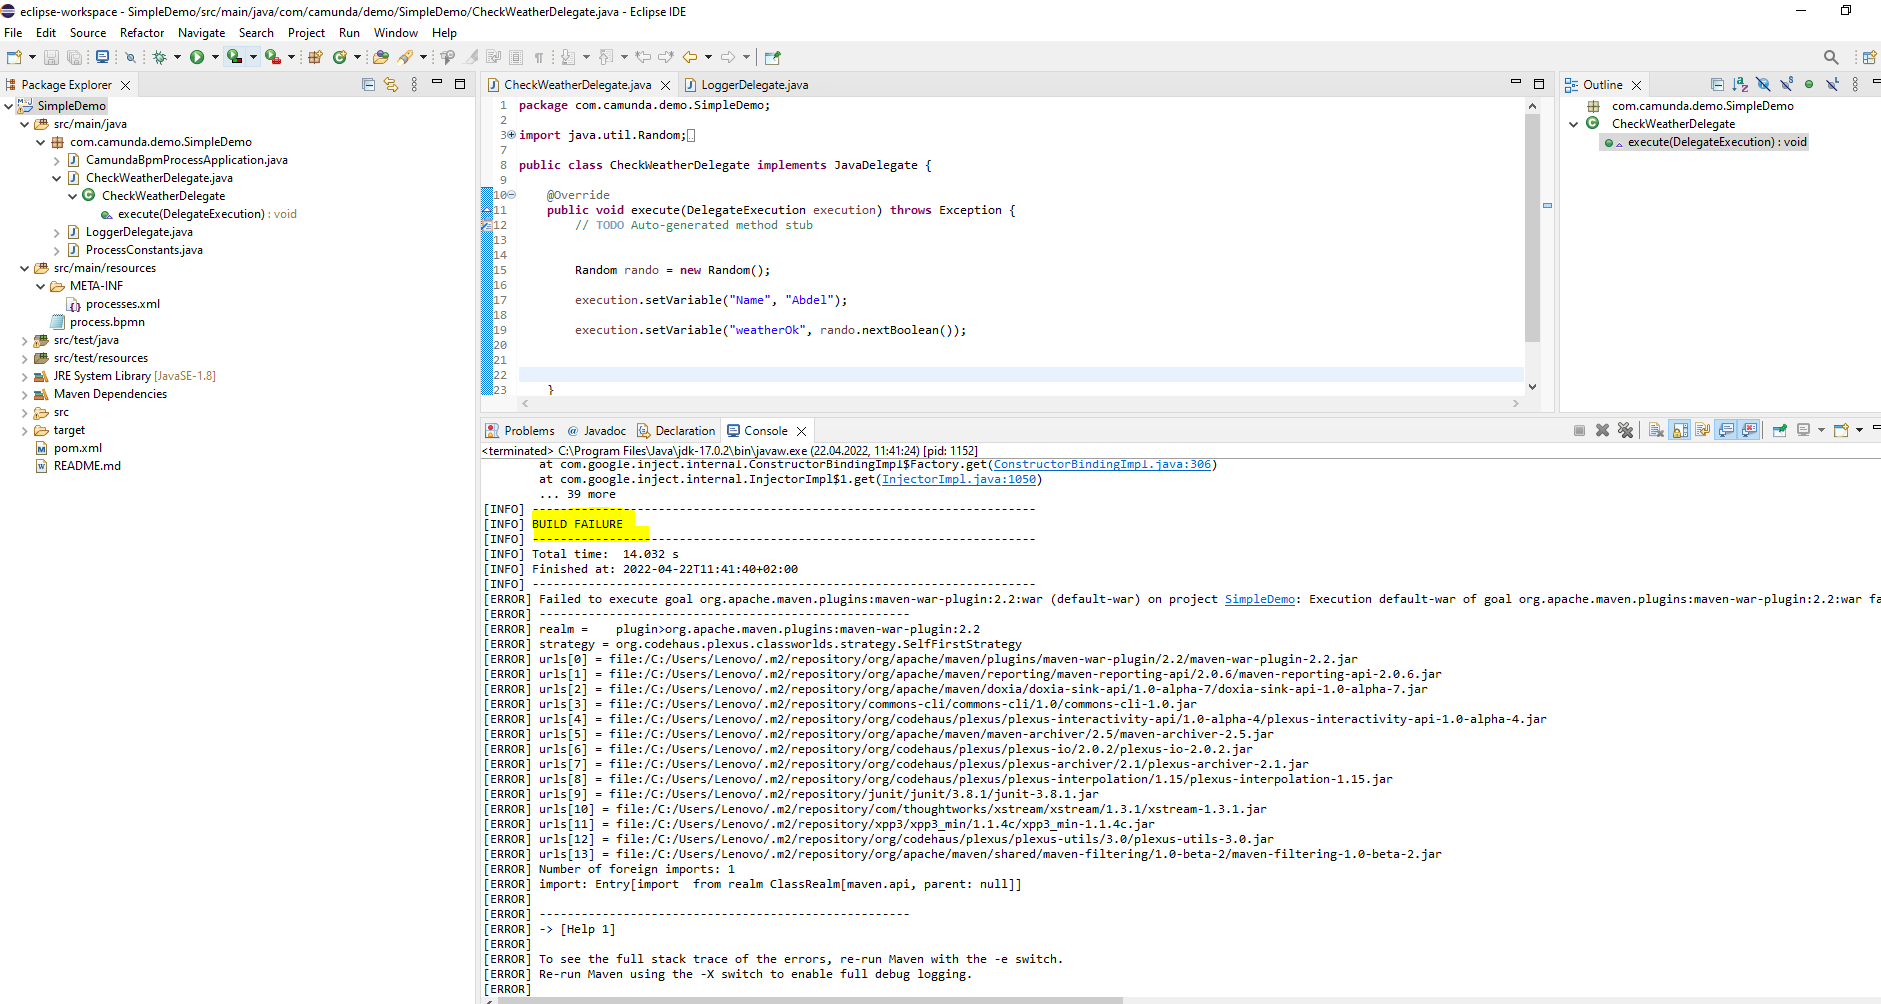Click the Back navigation yellow arrow
The image size is (1881, 1004).
pyautogui.click(x=689, y=57)
